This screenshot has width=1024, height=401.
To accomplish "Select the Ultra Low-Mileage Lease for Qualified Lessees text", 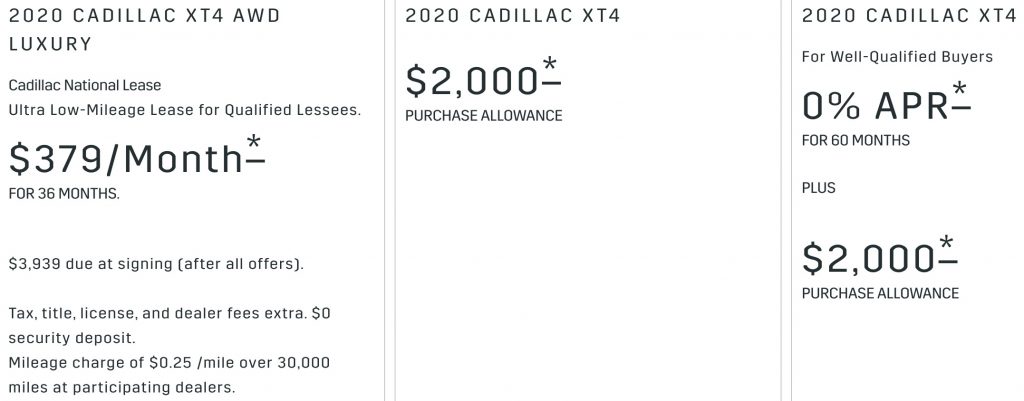I will (185, 110).
